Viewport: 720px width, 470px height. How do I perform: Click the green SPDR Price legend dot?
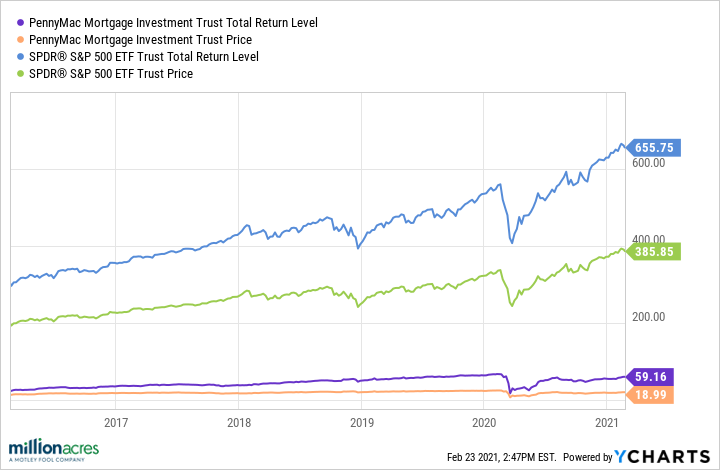point(20,74)
